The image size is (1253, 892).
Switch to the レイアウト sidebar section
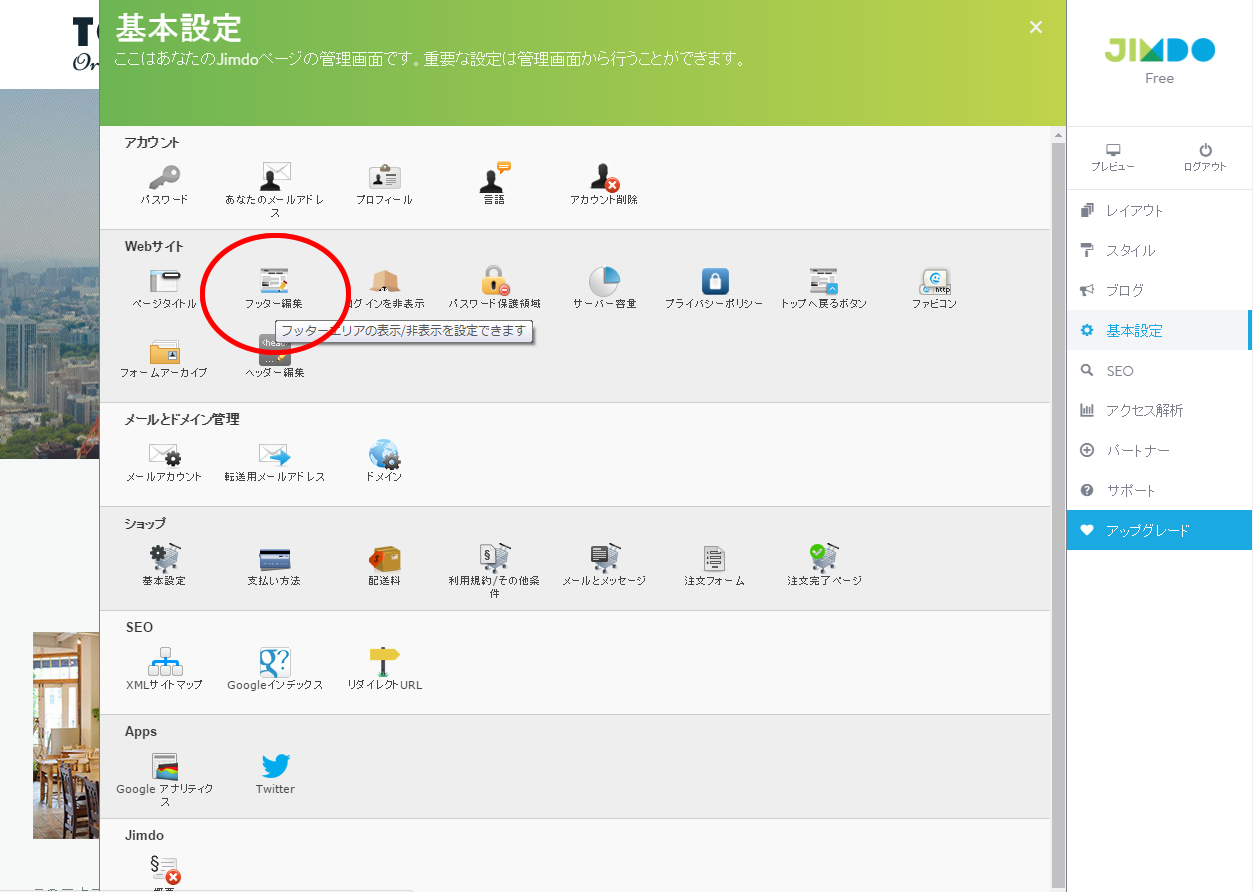click(1140, 210)
